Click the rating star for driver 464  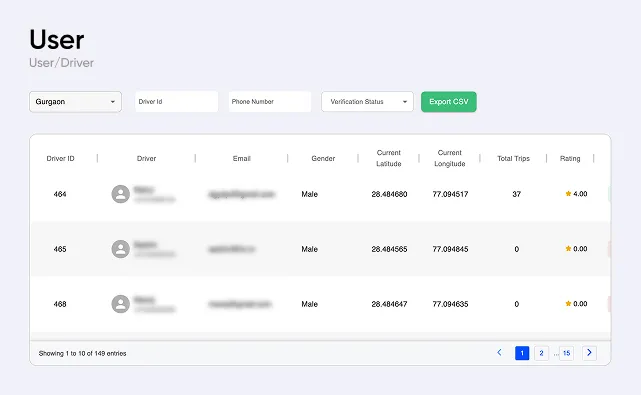click(568, 193)
